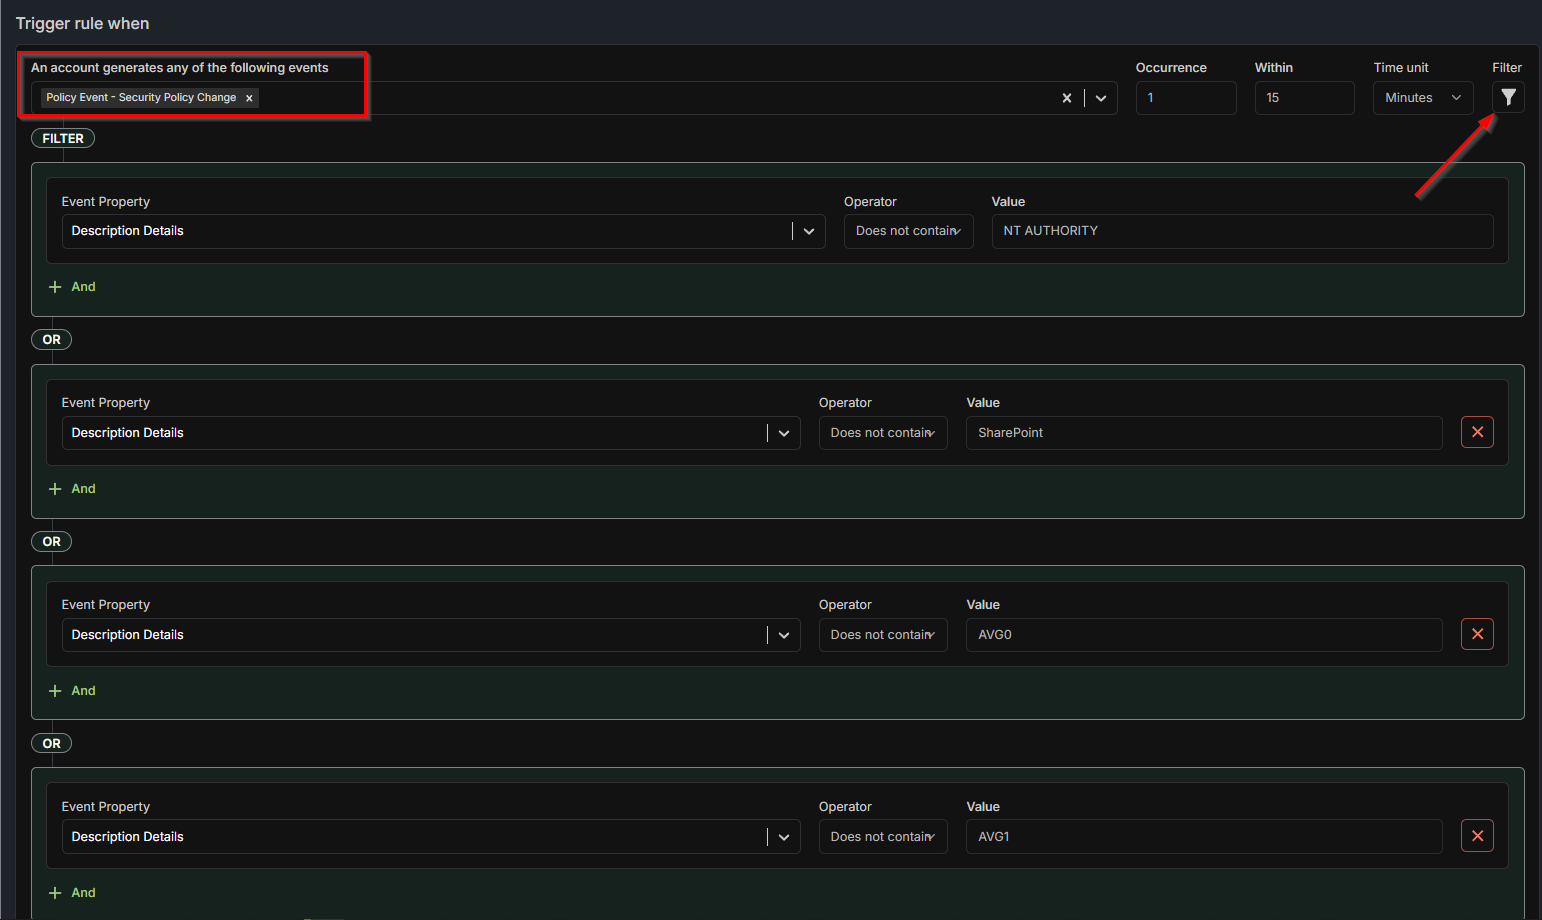Add And condition under NT AUTHORITY filter

pyautogui.click(x=73, y=287)
